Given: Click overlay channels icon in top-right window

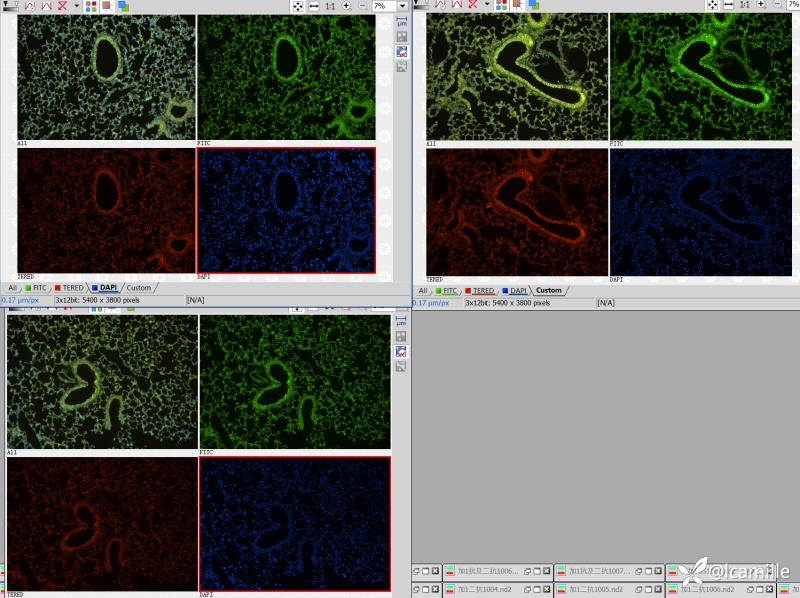Looking at the screenshot, I should pos(534,5).
